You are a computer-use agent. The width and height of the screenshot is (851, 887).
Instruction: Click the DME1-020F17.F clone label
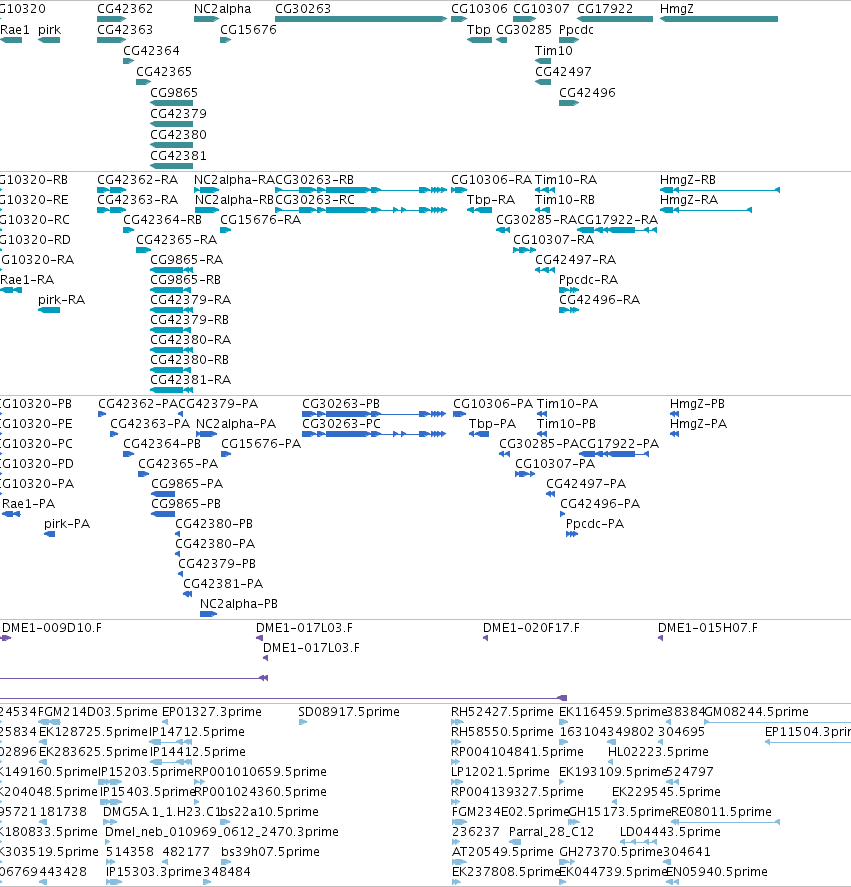tap(531, 628)
